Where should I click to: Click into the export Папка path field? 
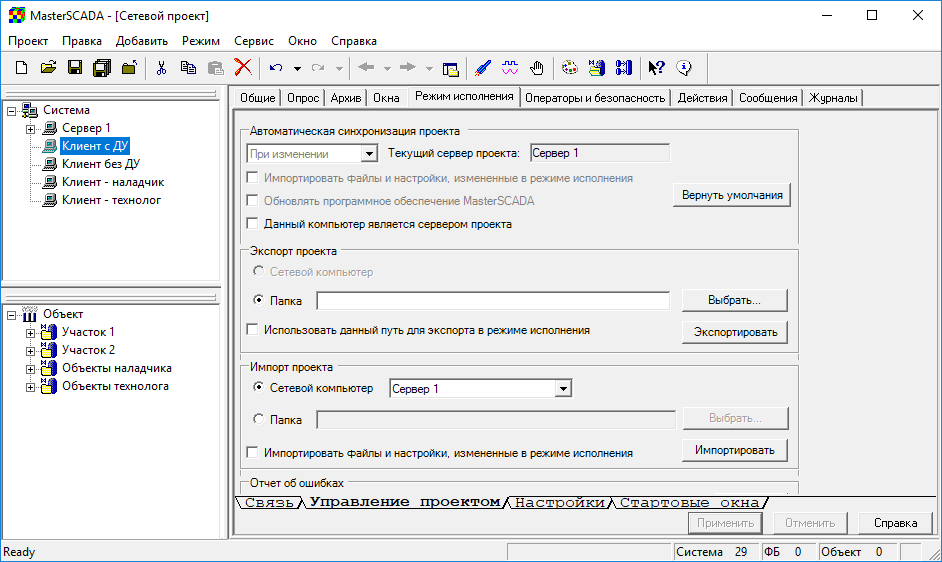tap(493, 301)
